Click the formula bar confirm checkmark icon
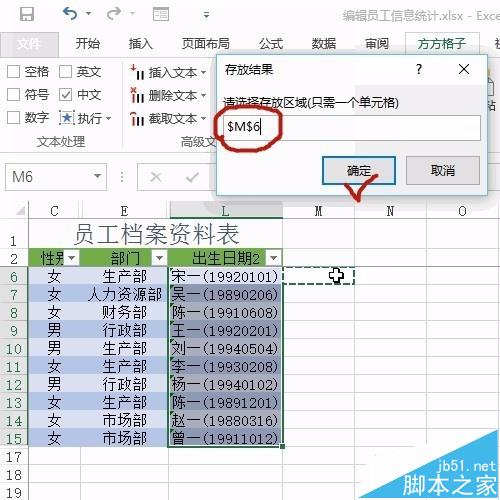This screenshot has height=500, width=500. 192,177
